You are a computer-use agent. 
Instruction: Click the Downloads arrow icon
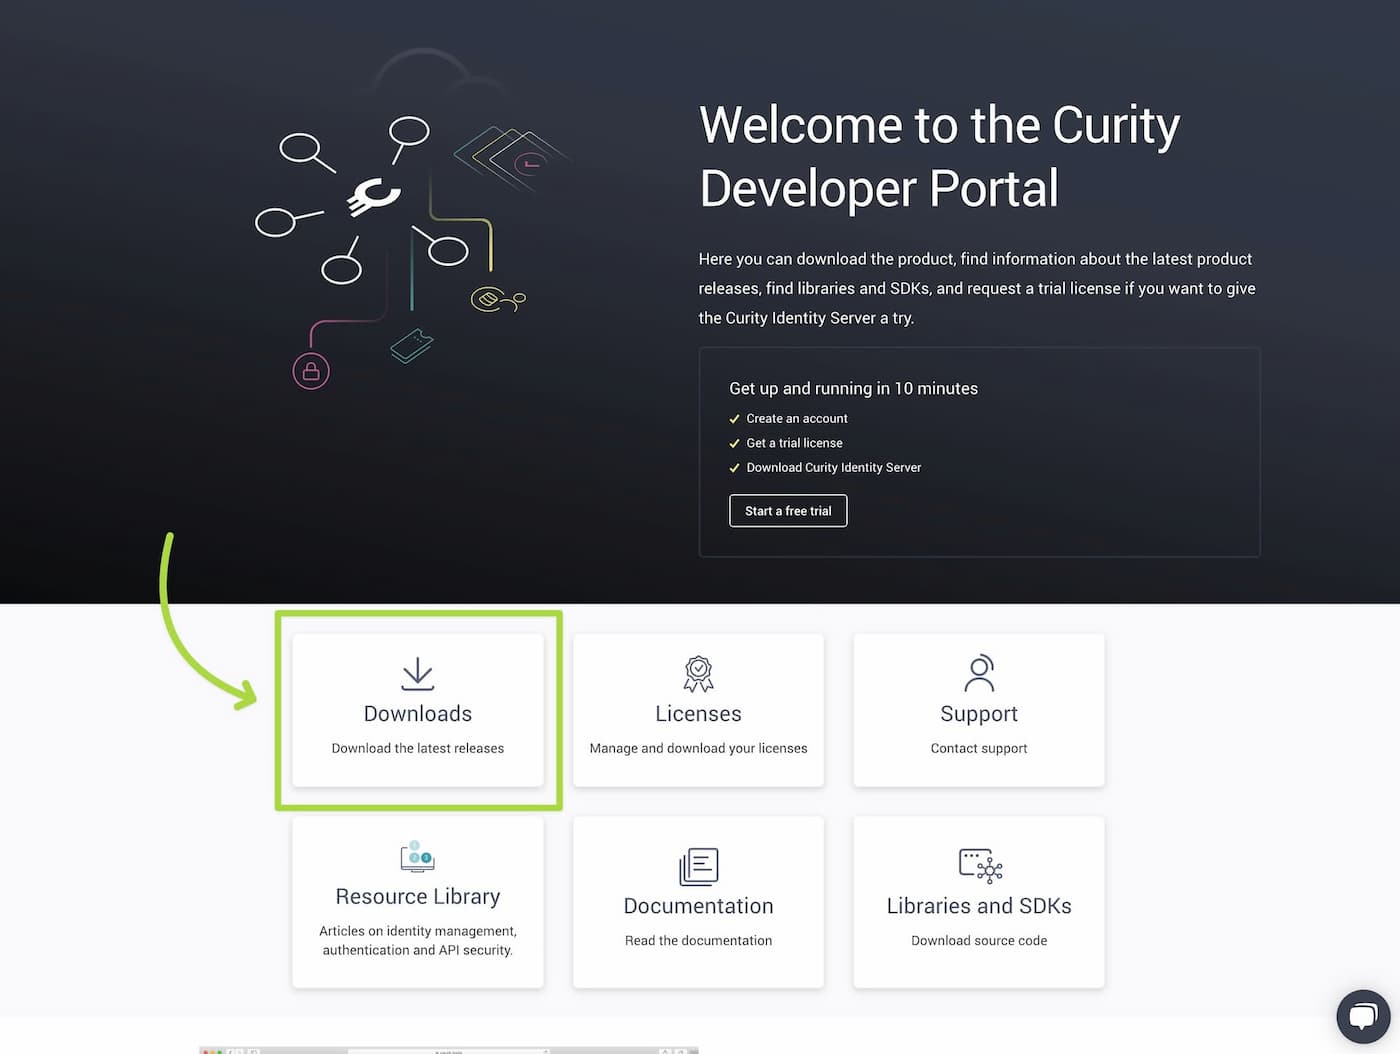click(417, 673)
